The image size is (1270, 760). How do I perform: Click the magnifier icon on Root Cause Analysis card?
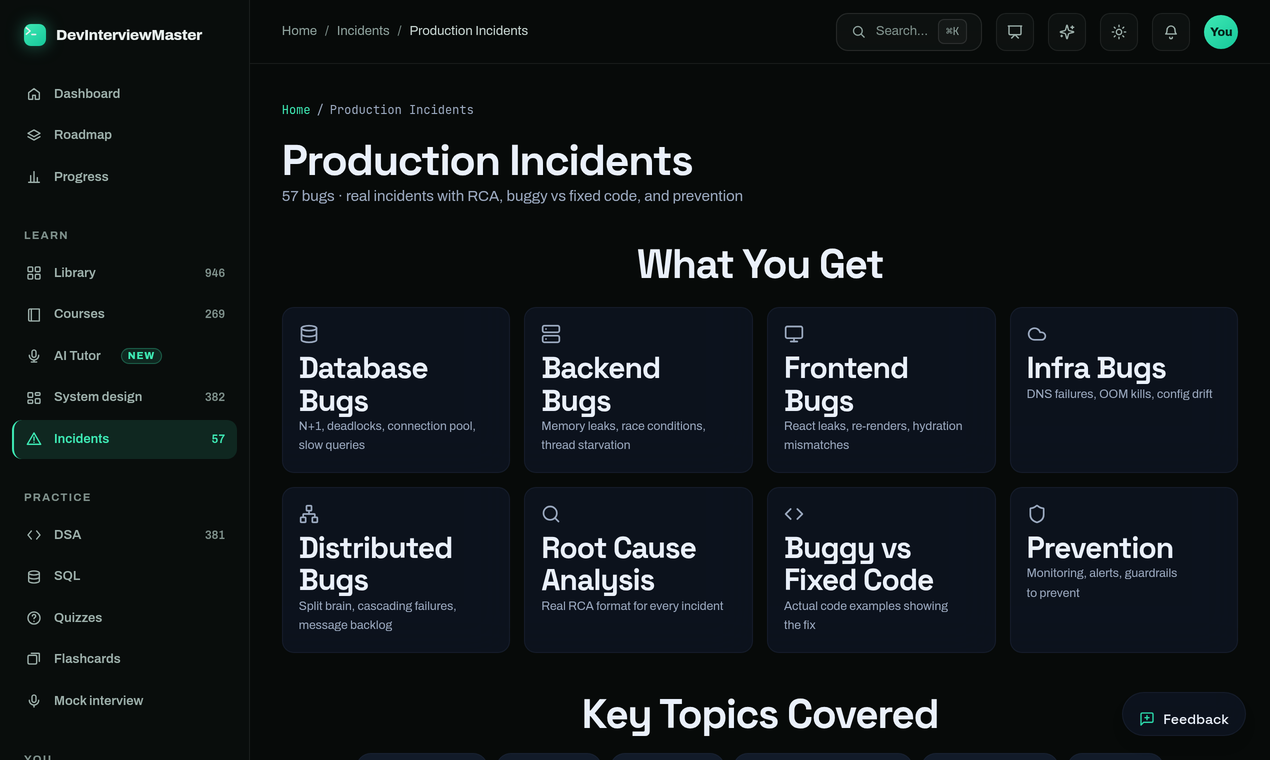pos(551,514)
